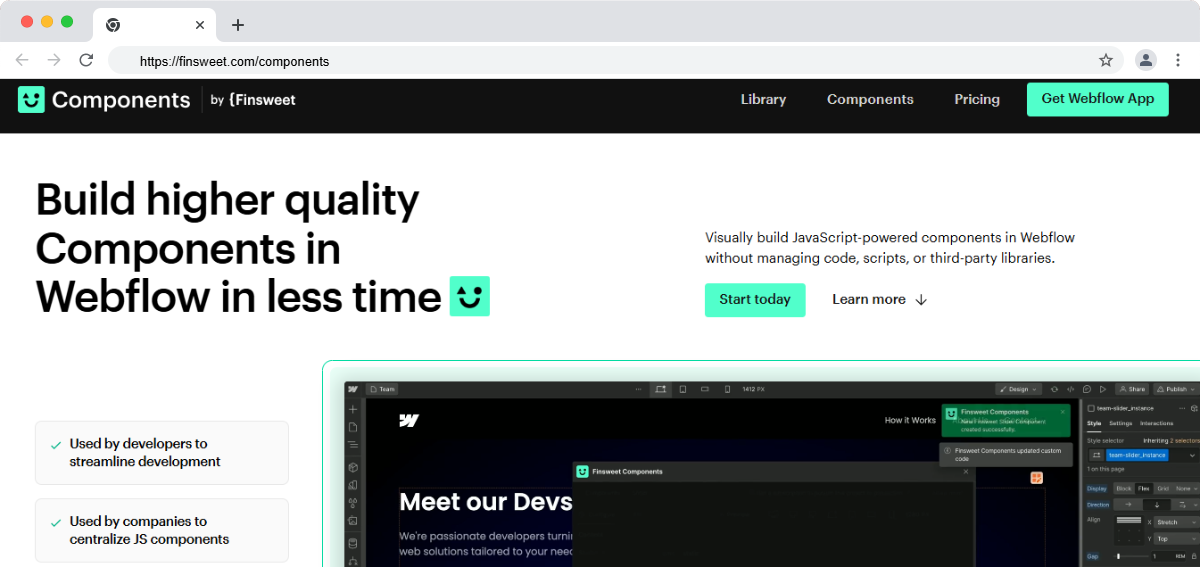Click the 'Finsweet Components updated custom code' notification
This screenshot has height=567, width=1200.
(x=1006, y=454)
